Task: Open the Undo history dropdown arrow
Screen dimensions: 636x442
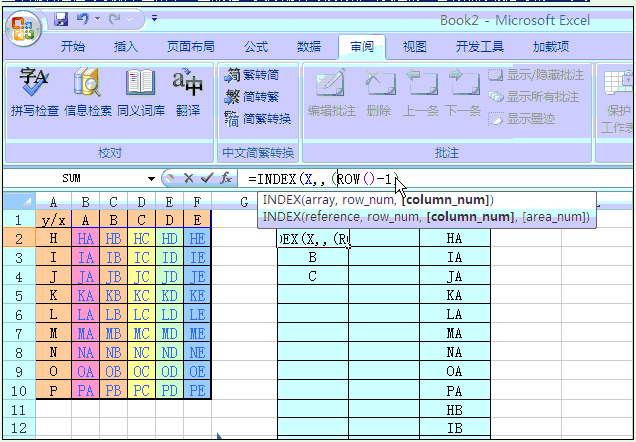Action: pos(97,19)
